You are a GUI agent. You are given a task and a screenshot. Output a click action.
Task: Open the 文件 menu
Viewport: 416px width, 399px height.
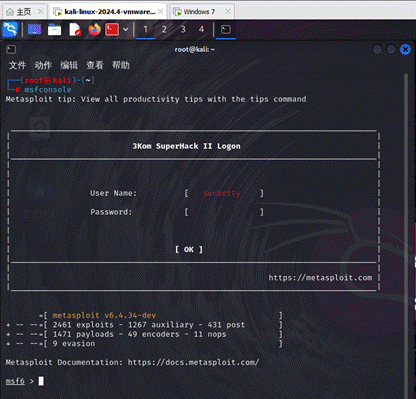pyautogui.click(x=17, y=65)
